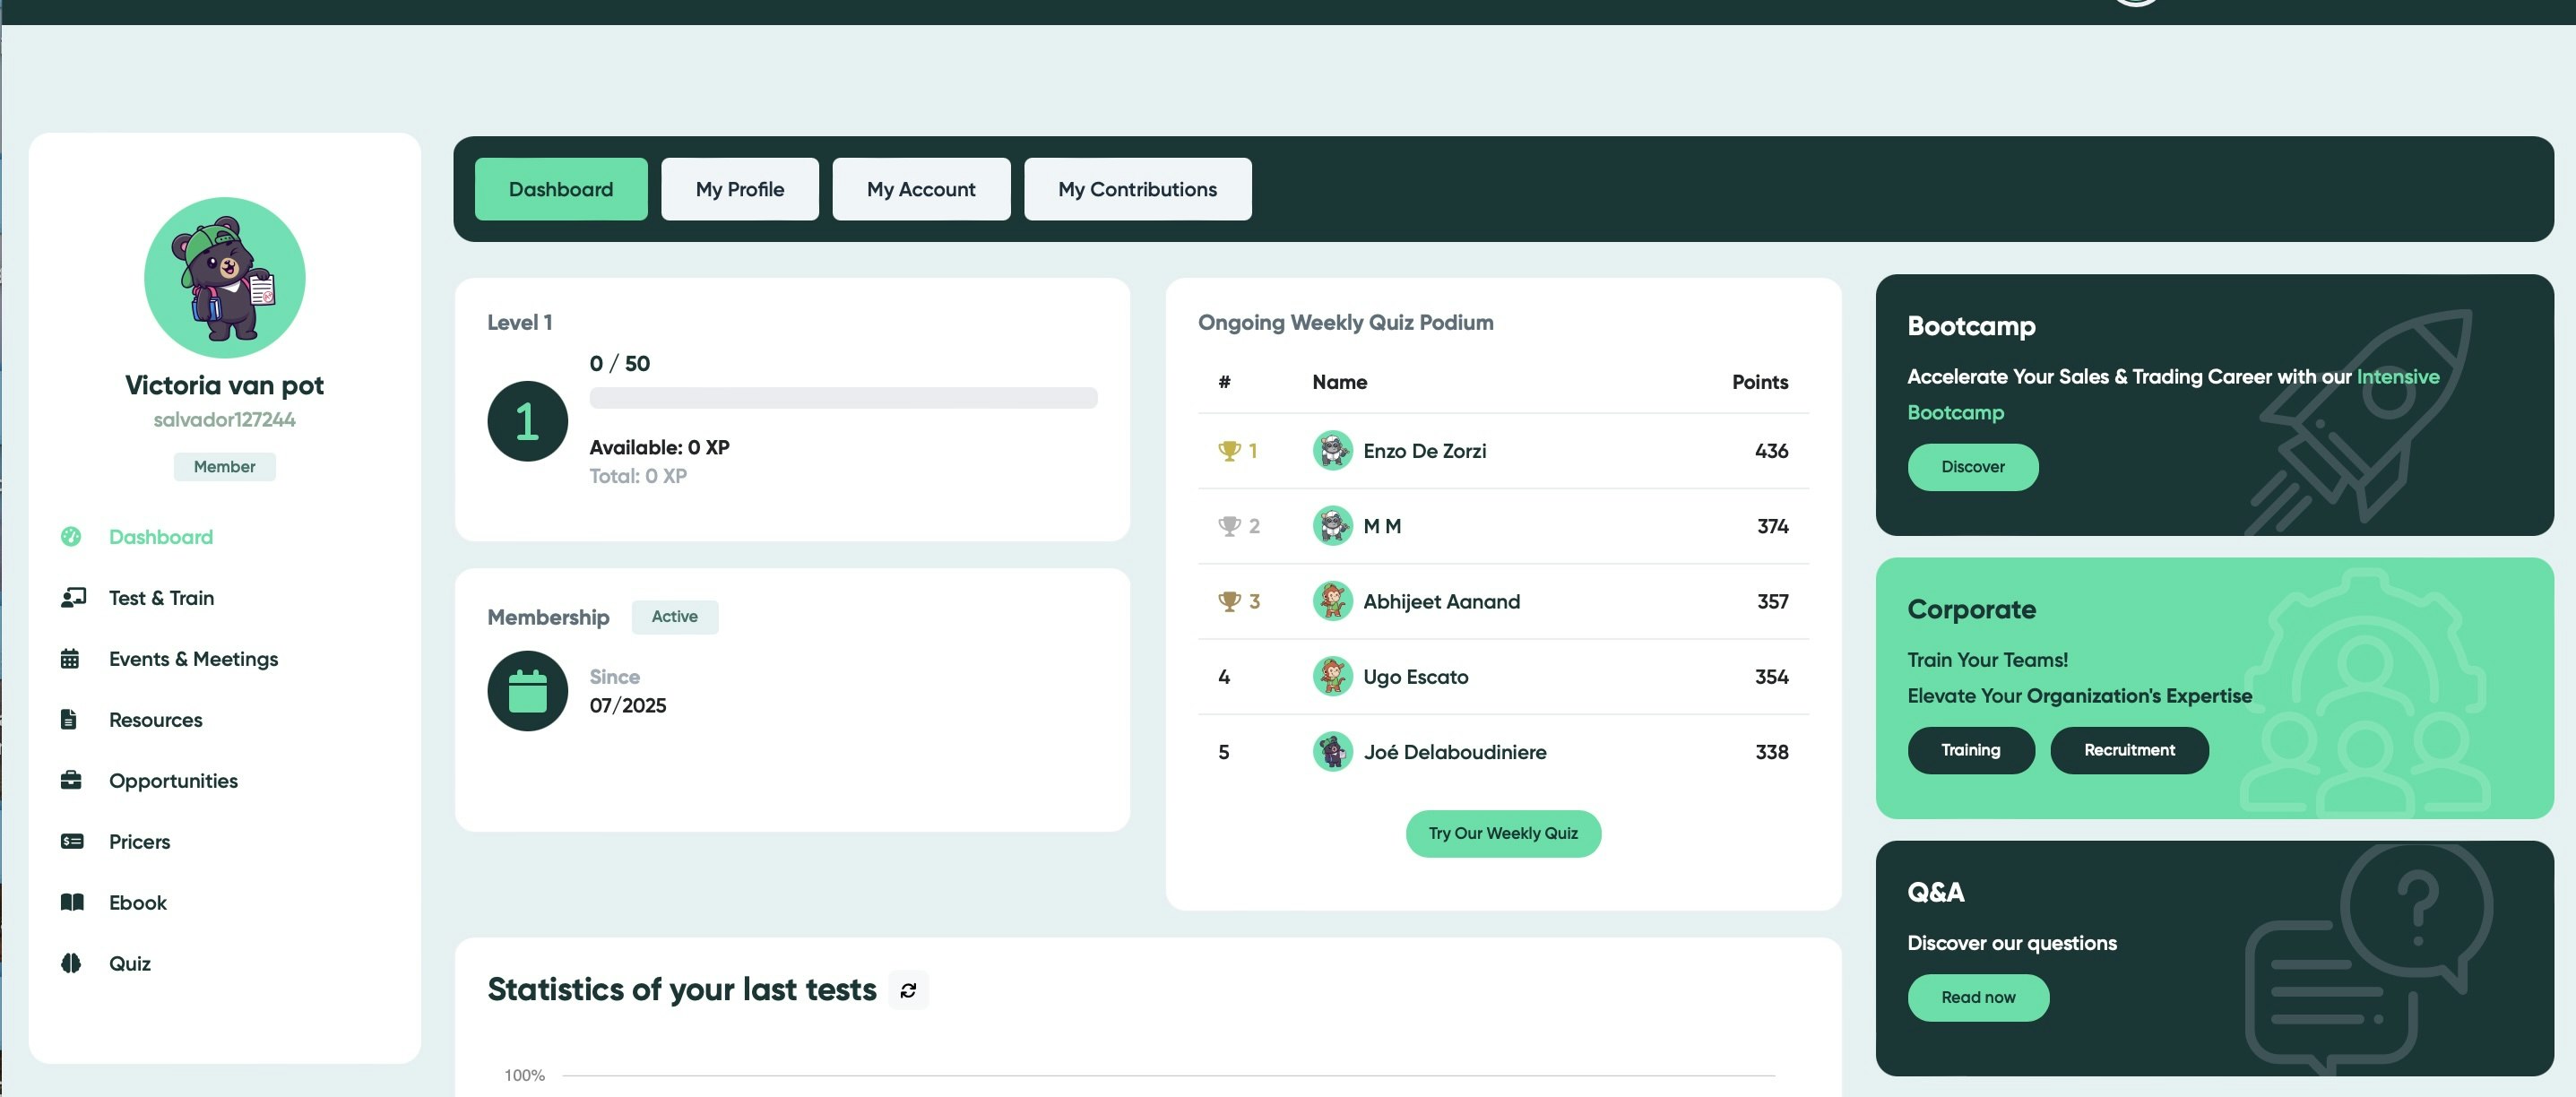The height and width of the screenshot is (1097, 2576).
Task: Click the bronze trophy icon for rank 3
Action: 1229,601
